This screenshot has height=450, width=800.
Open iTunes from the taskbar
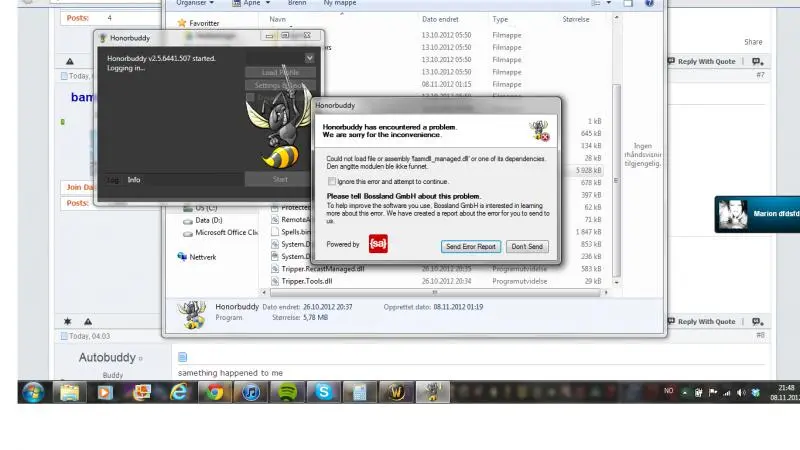coord(251,392)
